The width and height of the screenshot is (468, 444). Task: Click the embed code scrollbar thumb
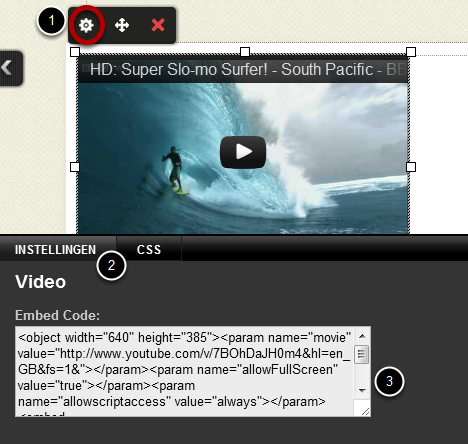click(362, 354)
